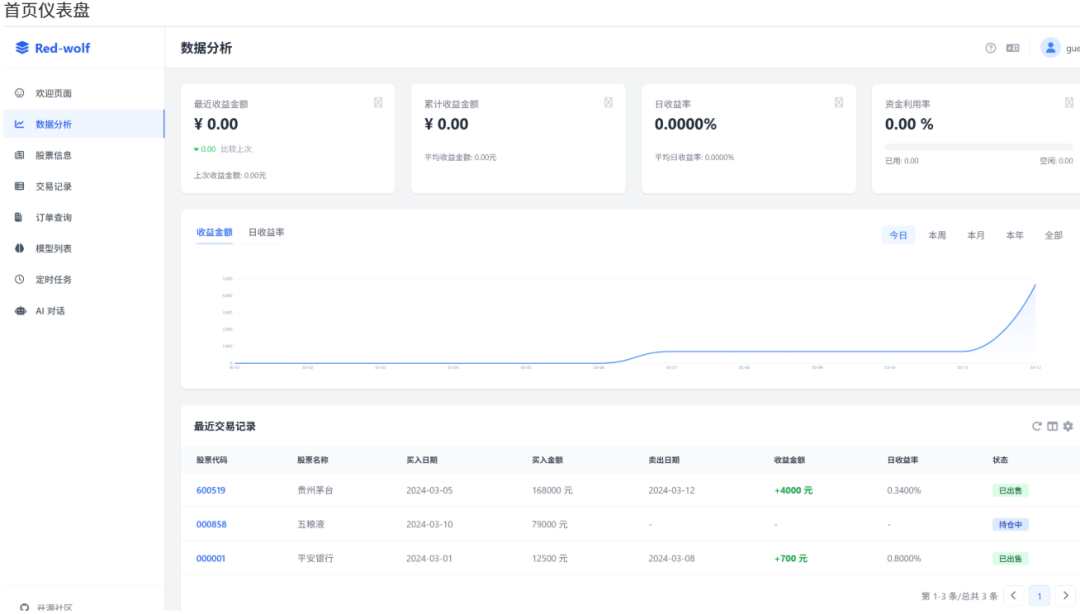Click the Red-wolf logo icon
Screen dimensions: 1080x614
[22, 48]
